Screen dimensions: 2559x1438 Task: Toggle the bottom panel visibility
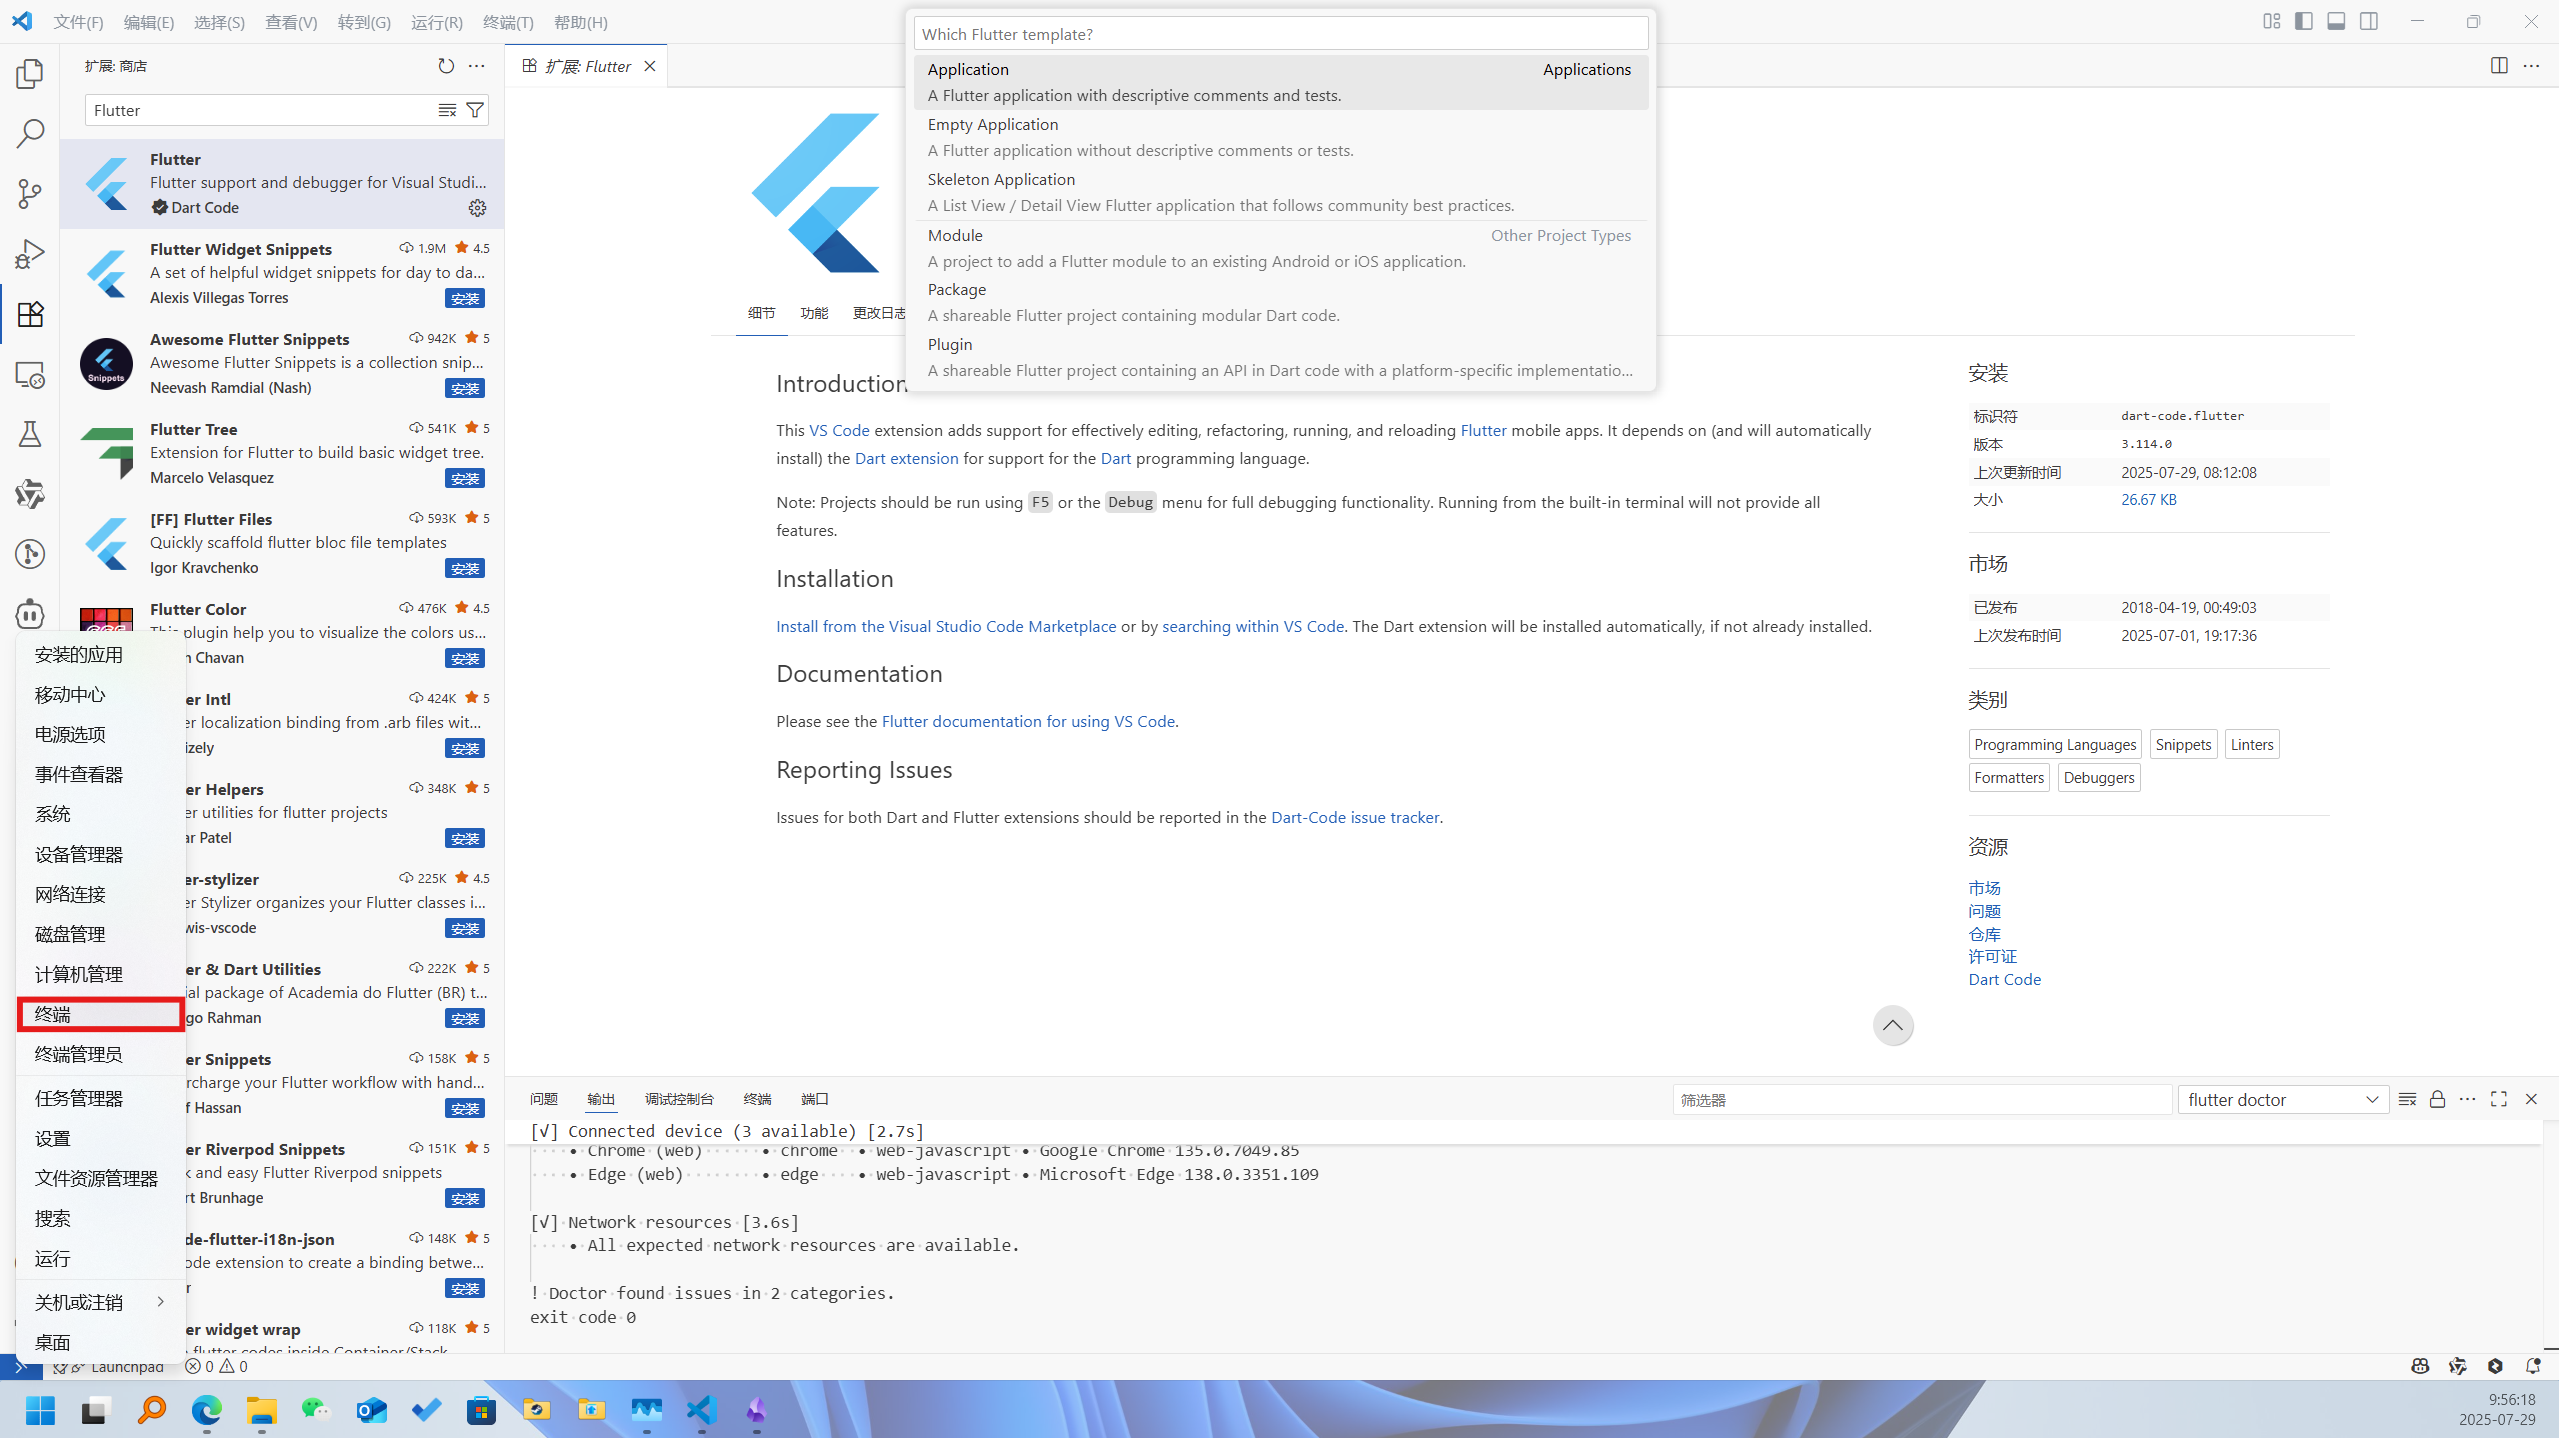pyautogui.click(x=2336, y=21)
